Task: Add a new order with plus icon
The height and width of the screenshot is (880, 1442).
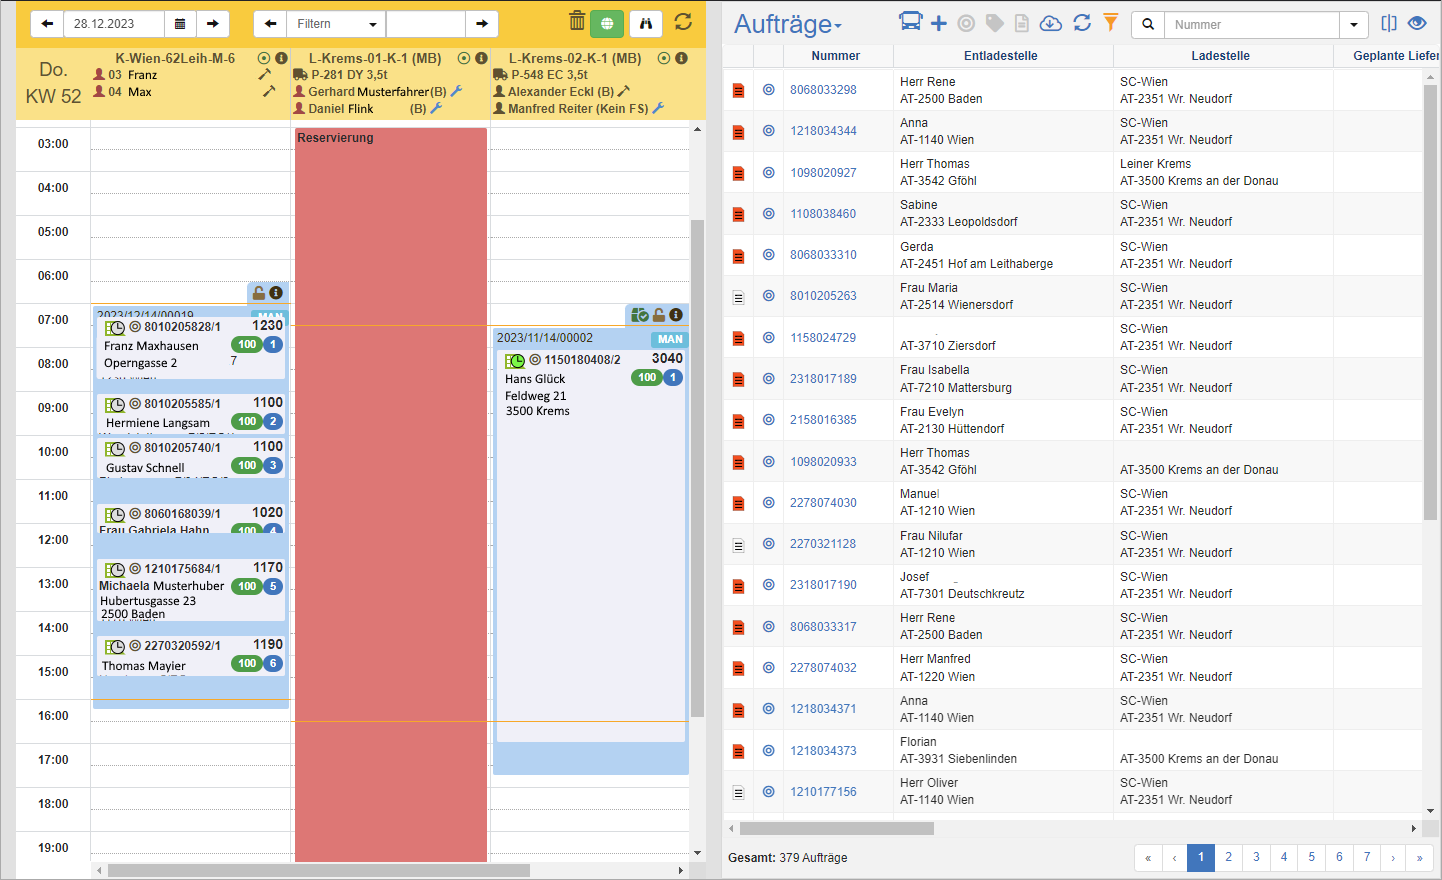Action: click(x=938, y=23)
